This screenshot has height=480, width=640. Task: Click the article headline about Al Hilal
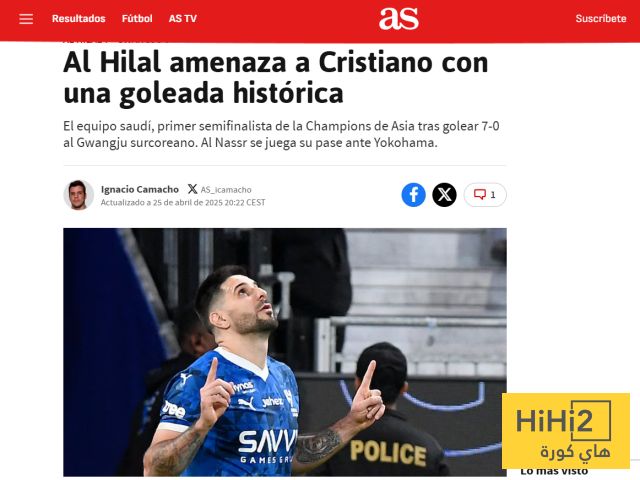(x=276, y=78)
